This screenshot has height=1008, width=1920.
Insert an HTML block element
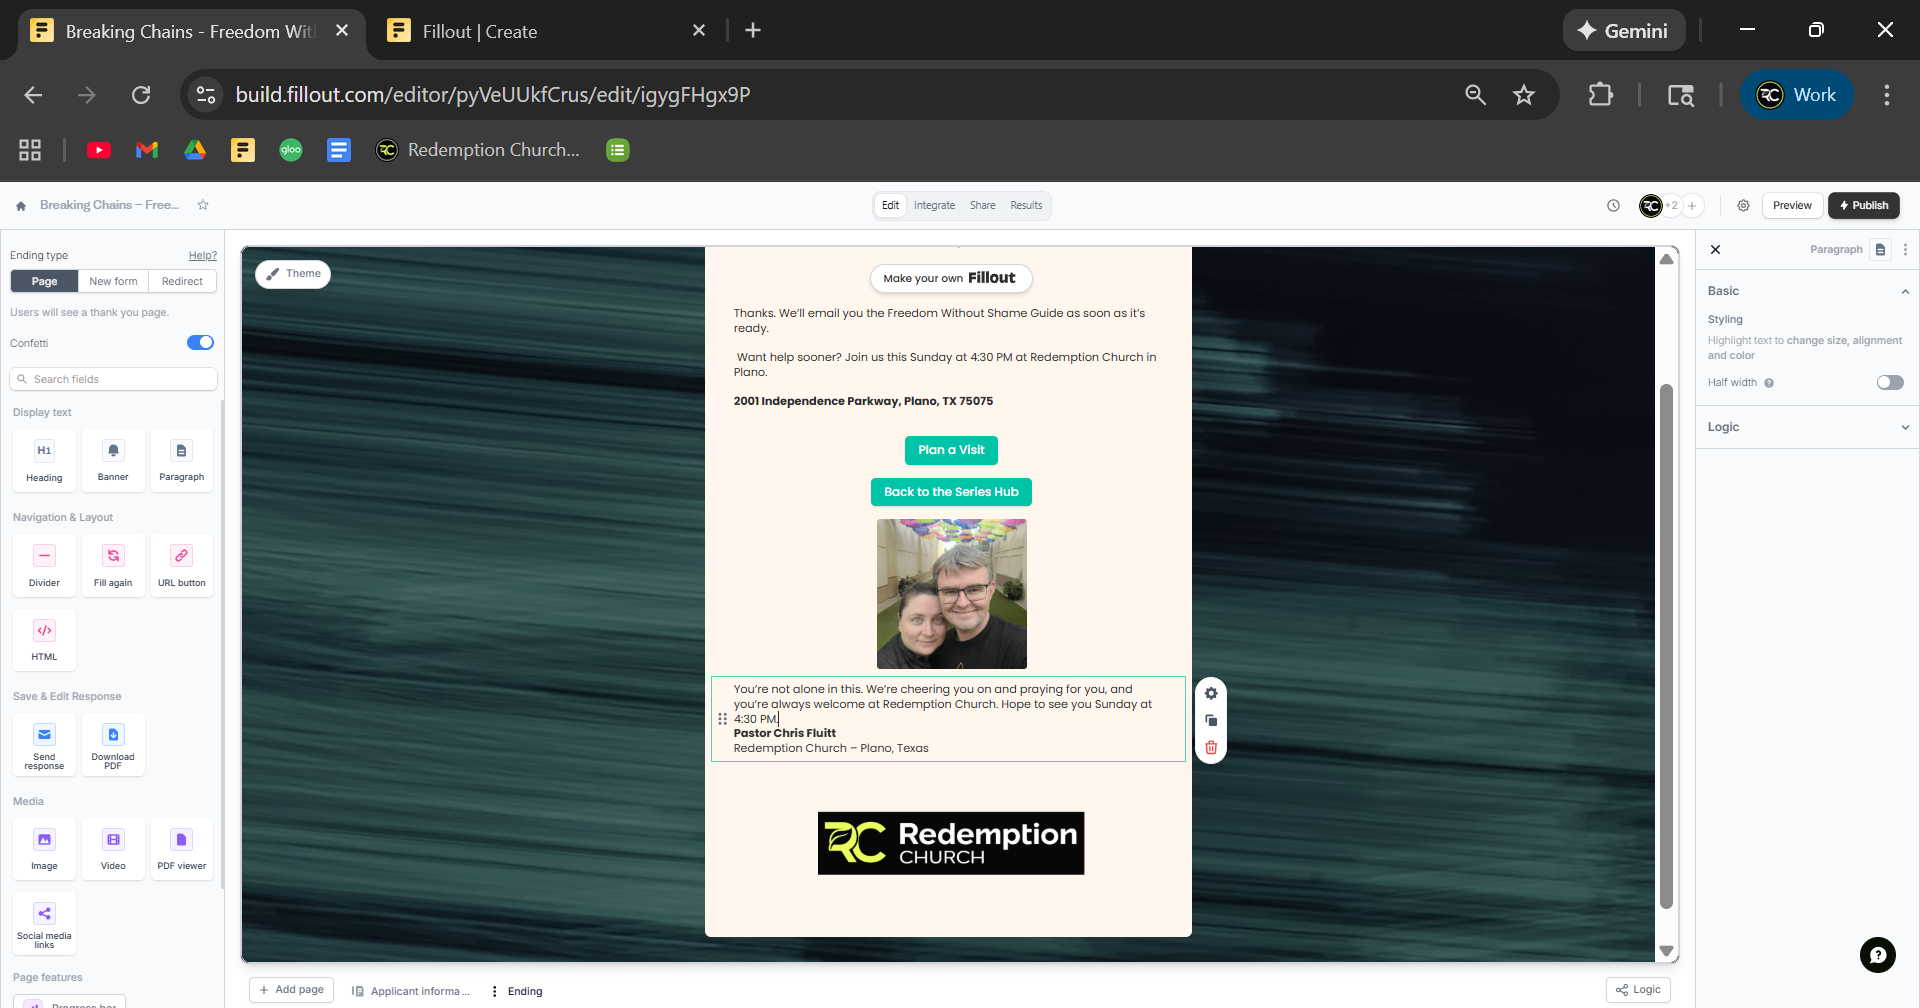coord(44,639)
